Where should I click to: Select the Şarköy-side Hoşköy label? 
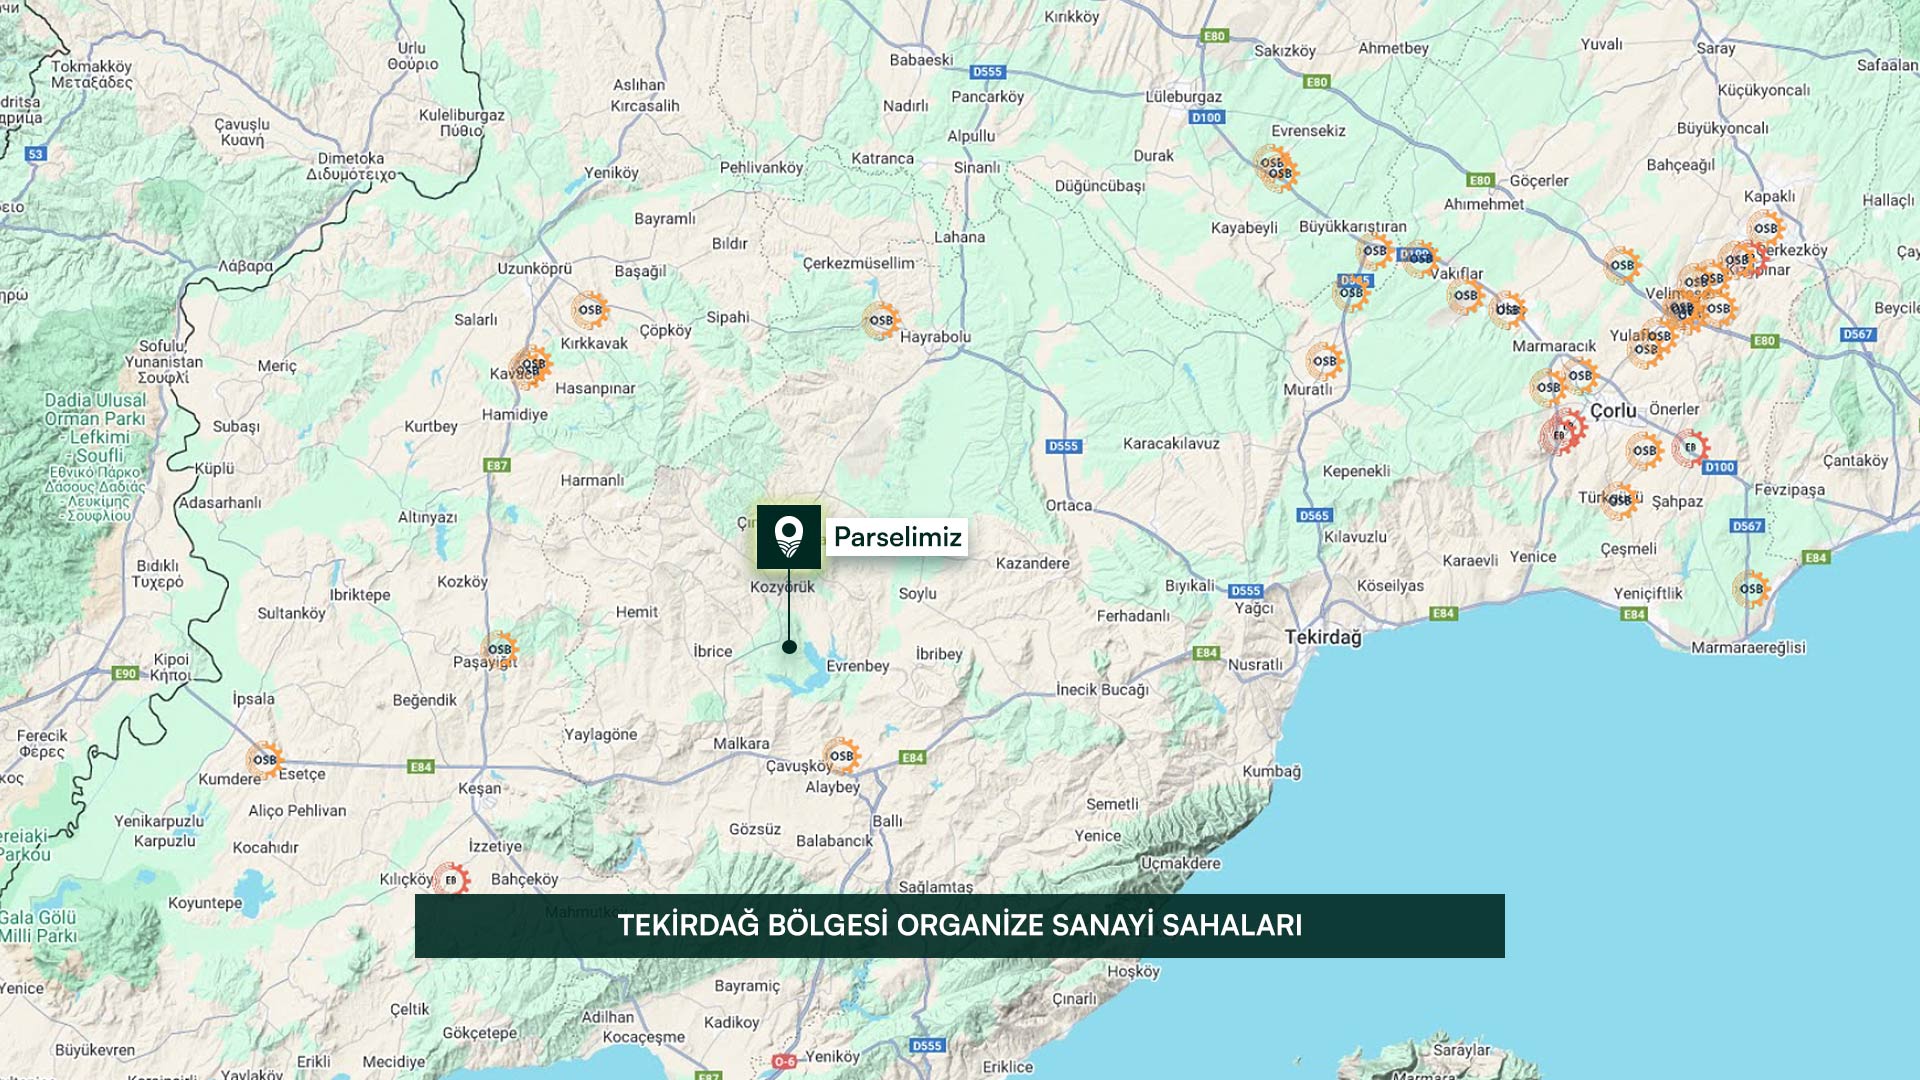point(1133,971)
